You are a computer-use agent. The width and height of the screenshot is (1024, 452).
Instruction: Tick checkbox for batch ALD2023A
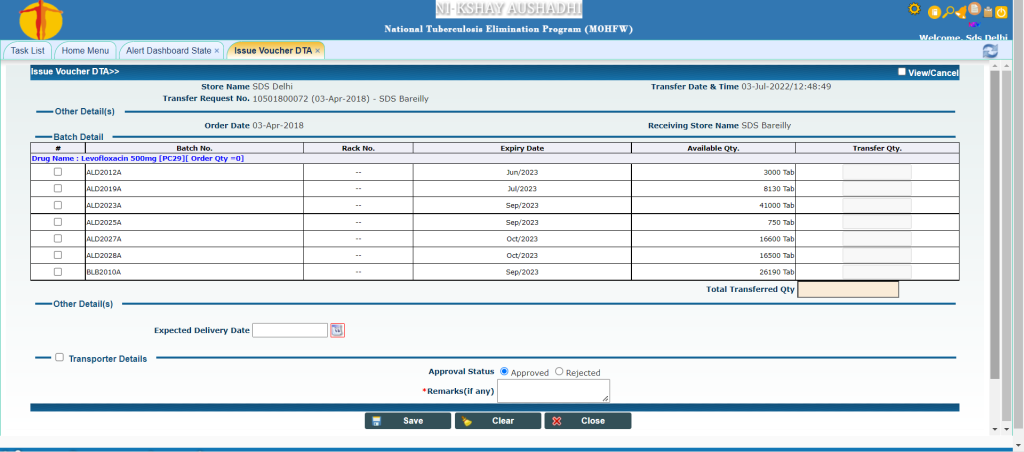57,205
